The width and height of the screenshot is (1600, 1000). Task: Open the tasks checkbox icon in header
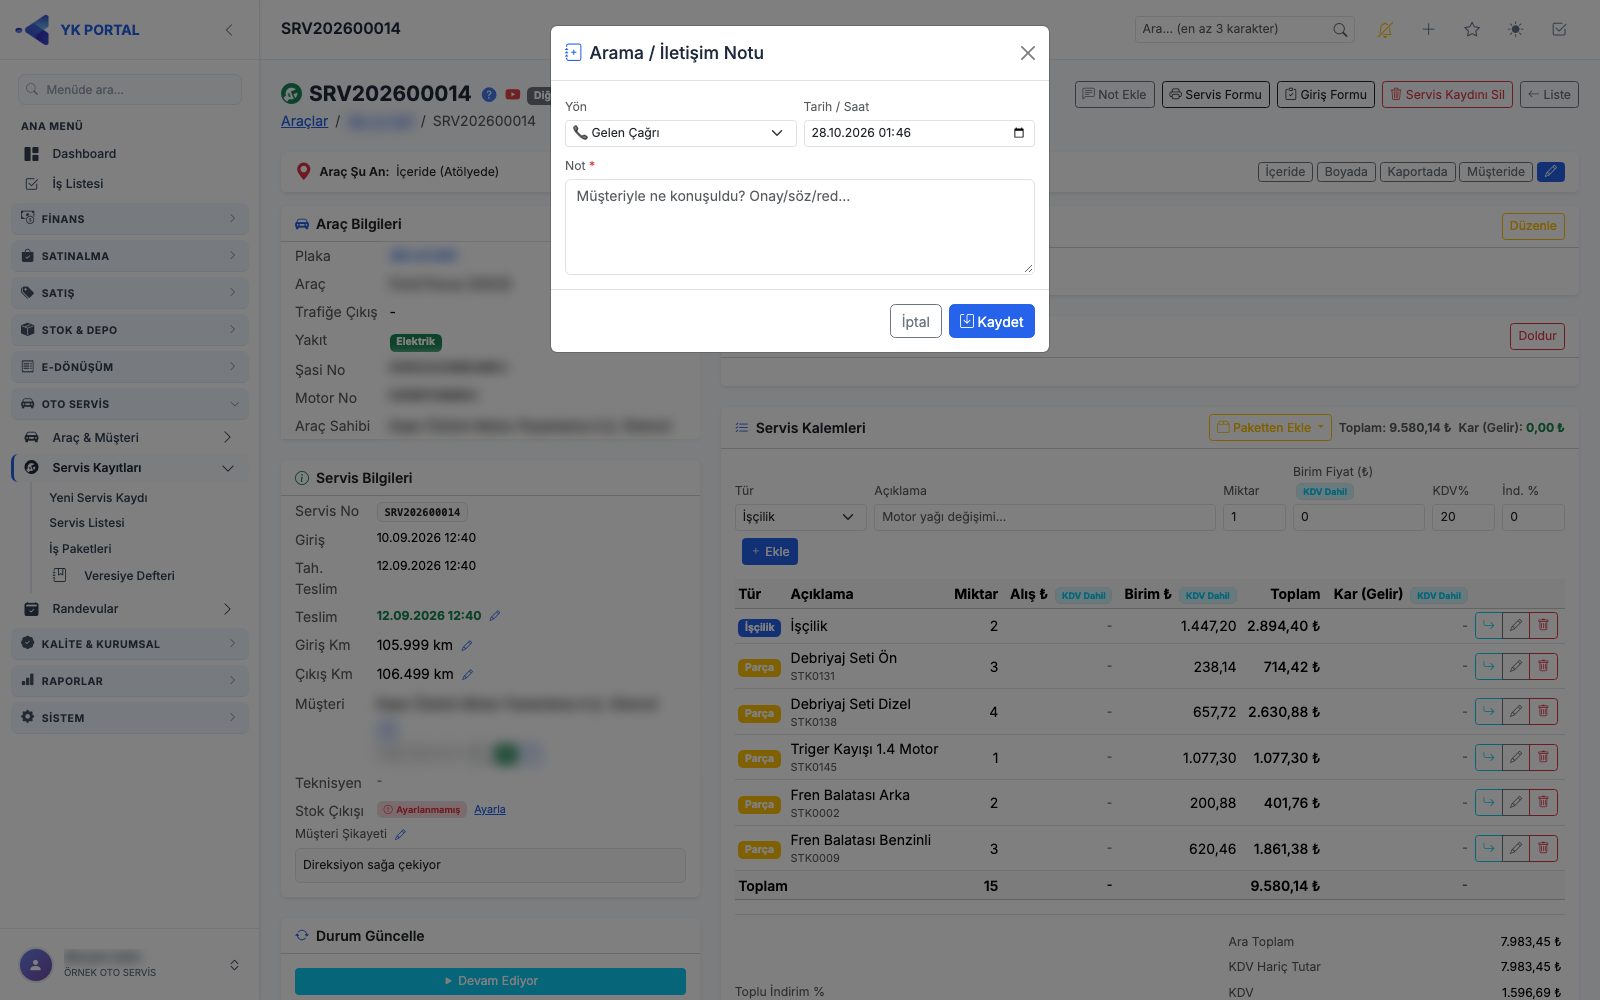click(x=1559, y=30)
